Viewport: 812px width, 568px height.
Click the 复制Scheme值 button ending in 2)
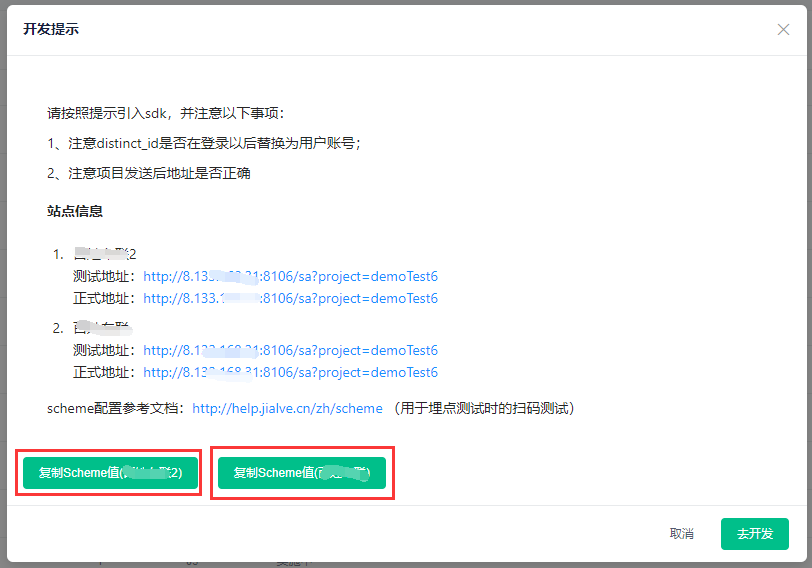[110, 473]
